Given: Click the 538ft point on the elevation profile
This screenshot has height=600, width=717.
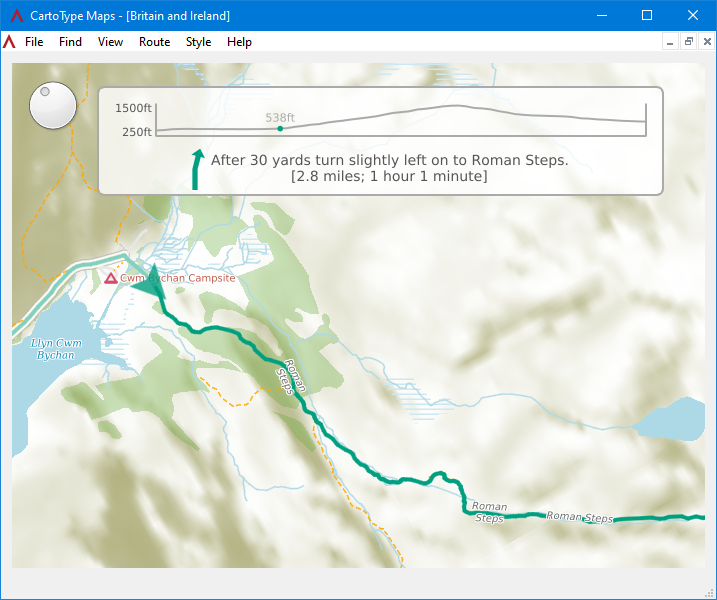Looking at the screenshot, I should pyautogui.click(x=280, y=129).
